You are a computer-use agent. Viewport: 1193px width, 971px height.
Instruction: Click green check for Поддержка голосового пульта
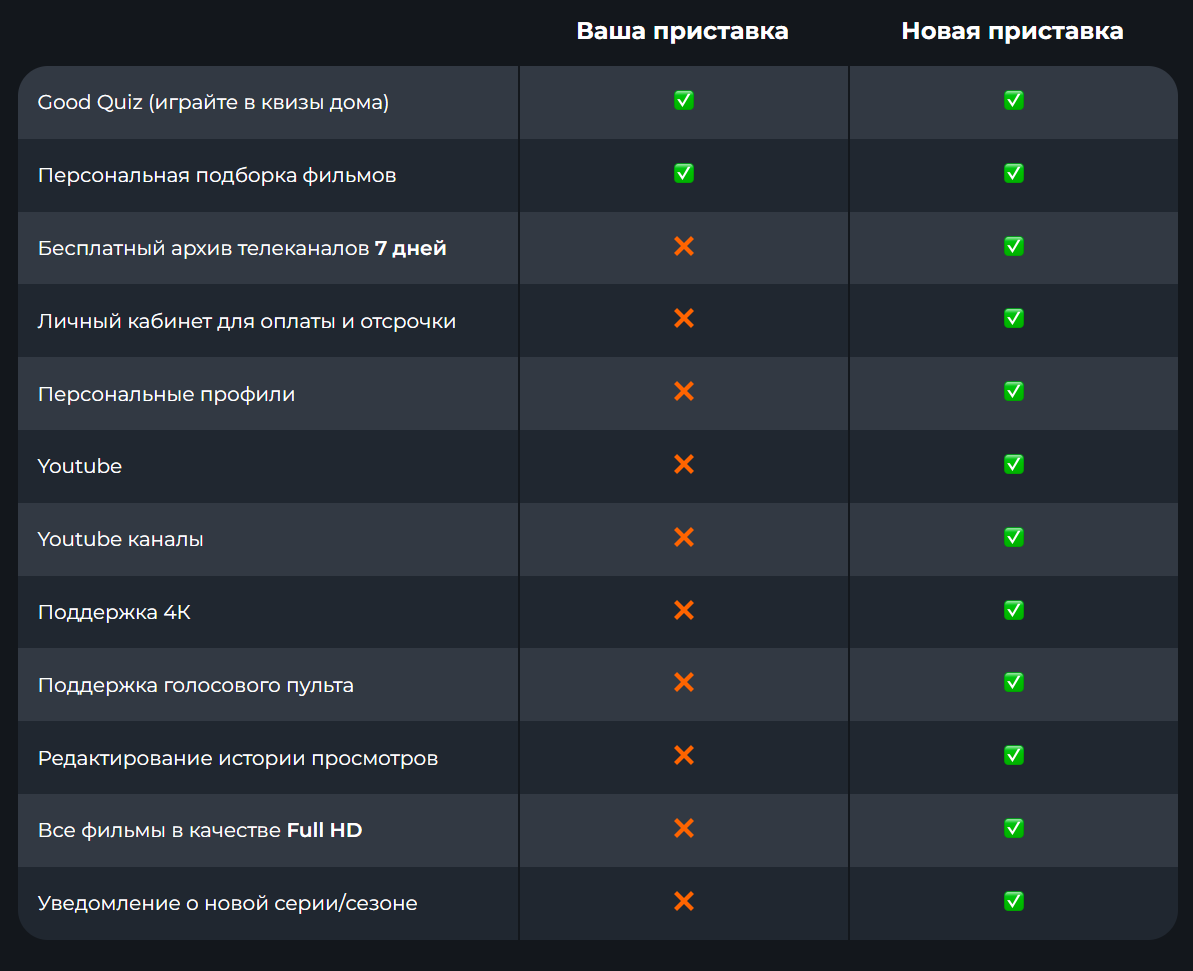pyautogui.click(x=1013, y=683)
